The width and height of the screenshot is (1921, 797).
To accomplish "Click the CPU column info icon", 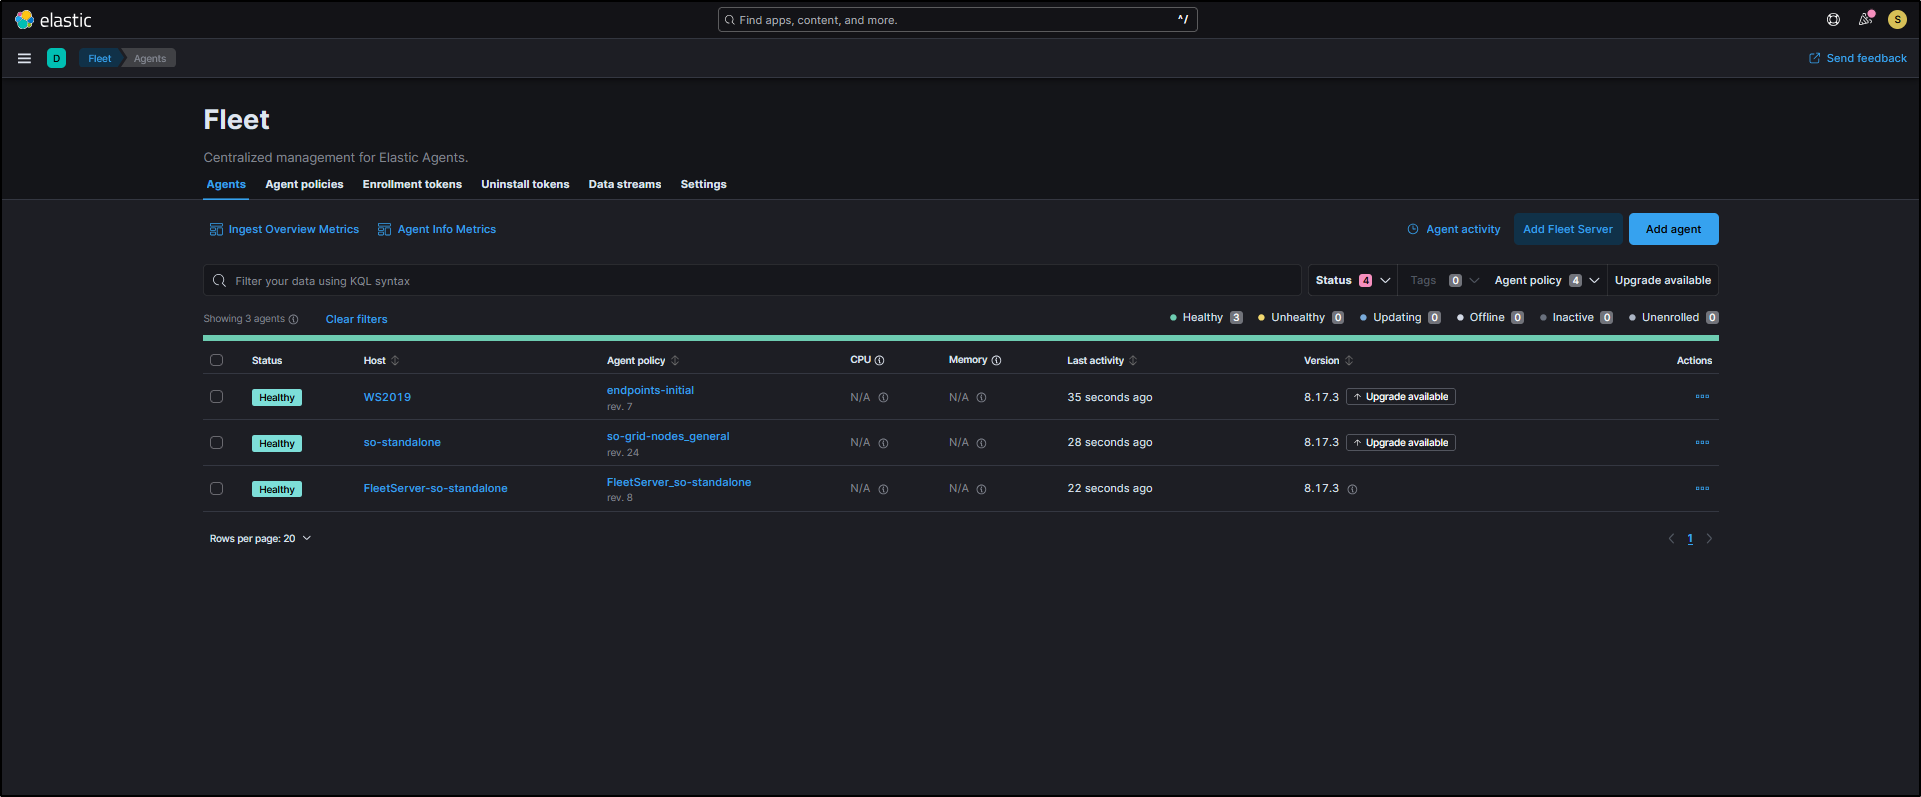I will (x=880, y=361).
